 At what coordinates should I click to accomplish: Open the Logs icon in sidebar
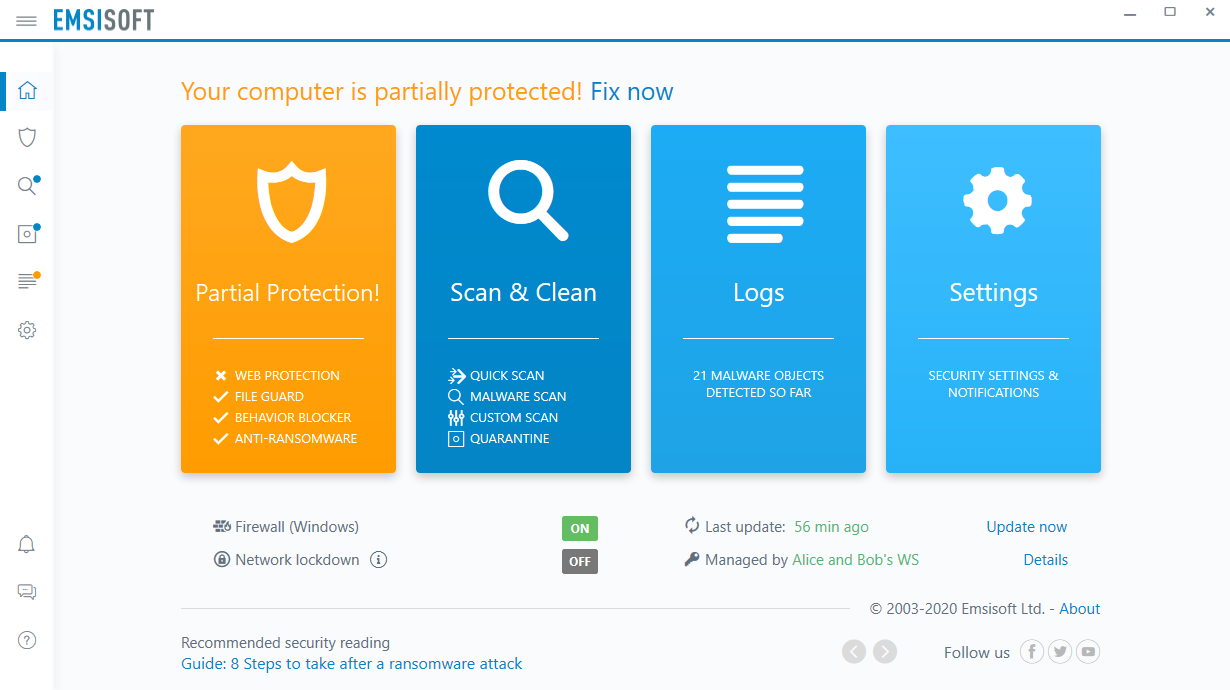(27, 281)
